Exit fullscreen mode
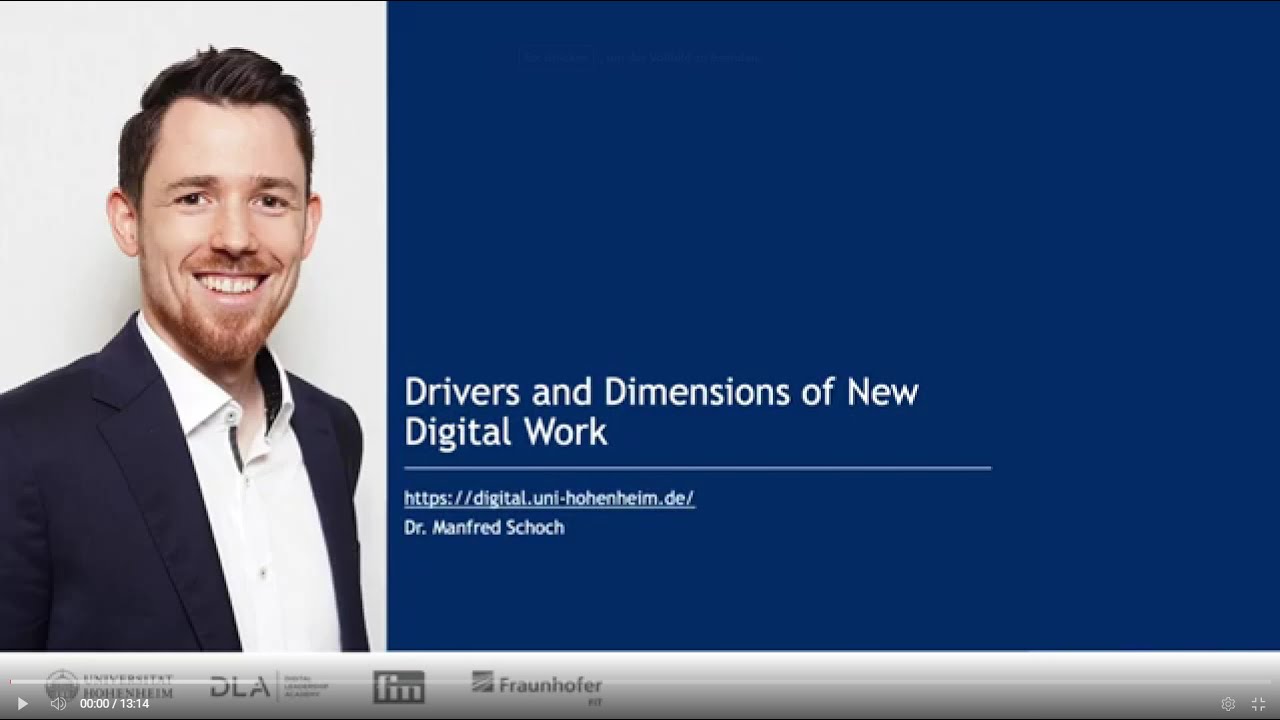This screenshot has height=720, width=1280. click(x=1259, y=704)
